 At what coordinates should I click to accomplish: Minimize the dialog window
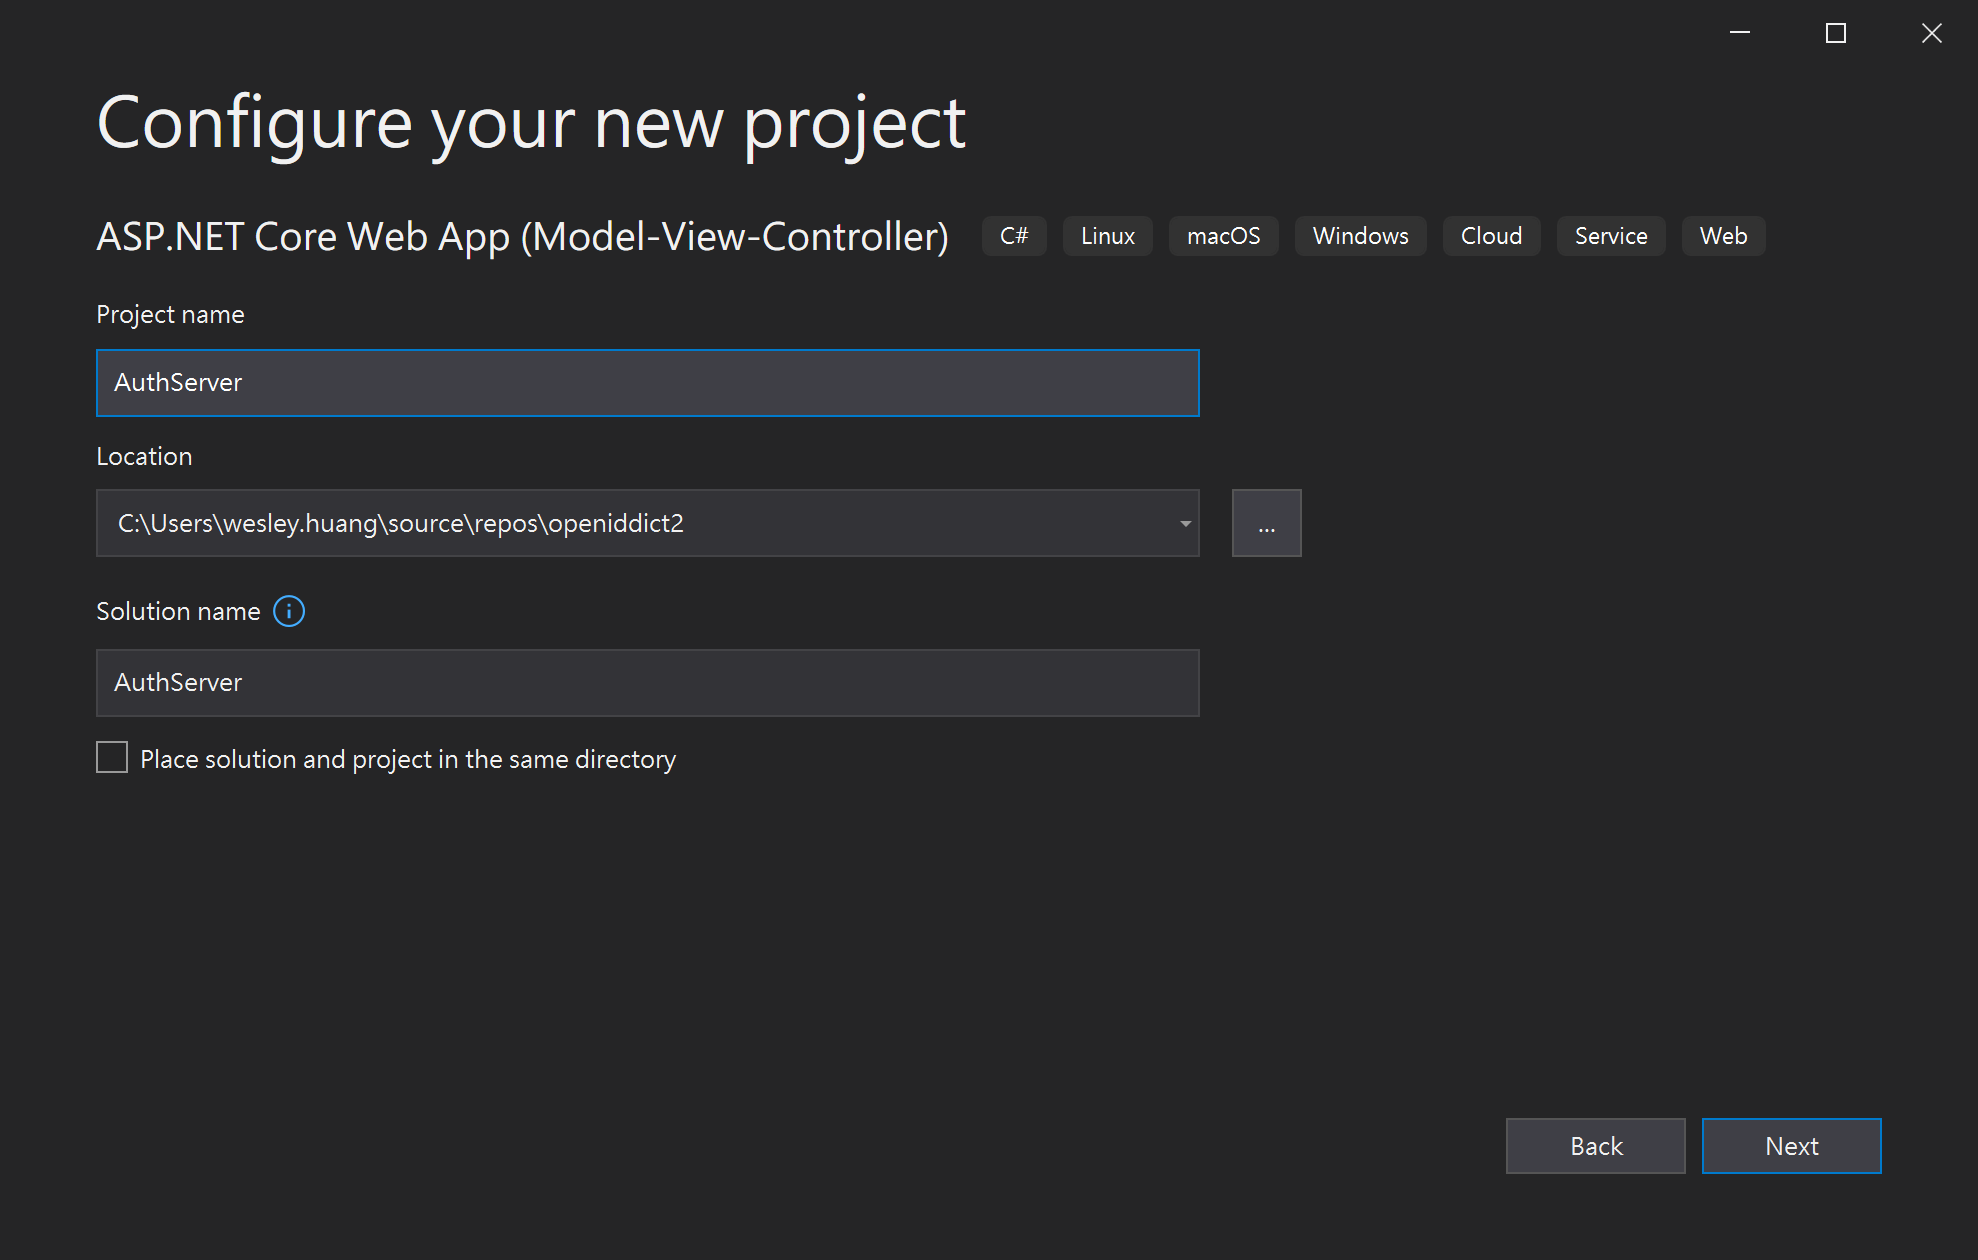pos(1740,33)
